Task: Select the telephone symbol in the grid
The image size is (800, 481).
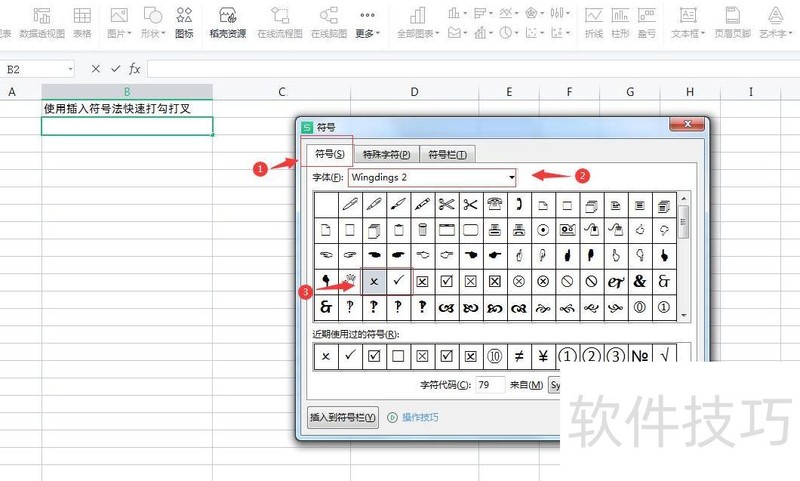Action: [494, 205]
